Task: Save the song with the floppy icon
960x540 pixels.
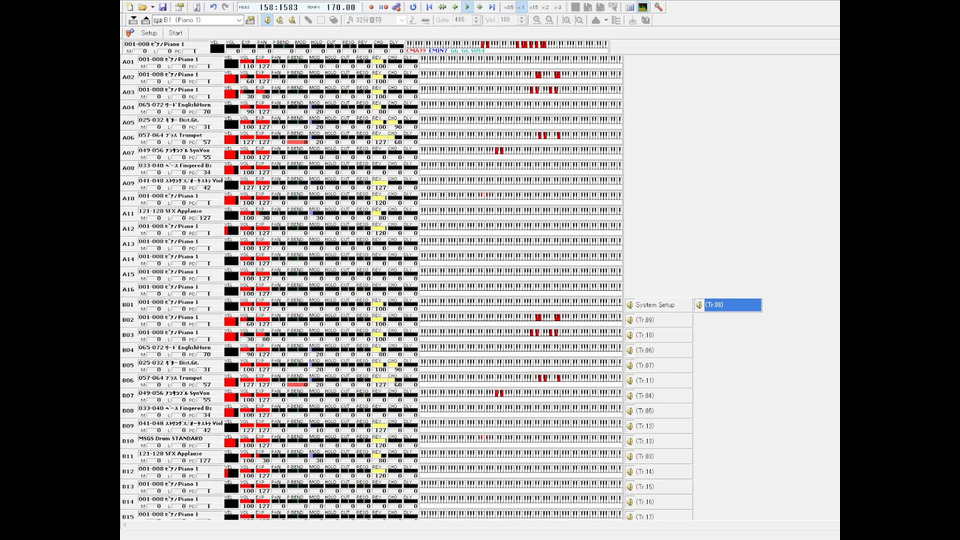Action: (163, 7)
